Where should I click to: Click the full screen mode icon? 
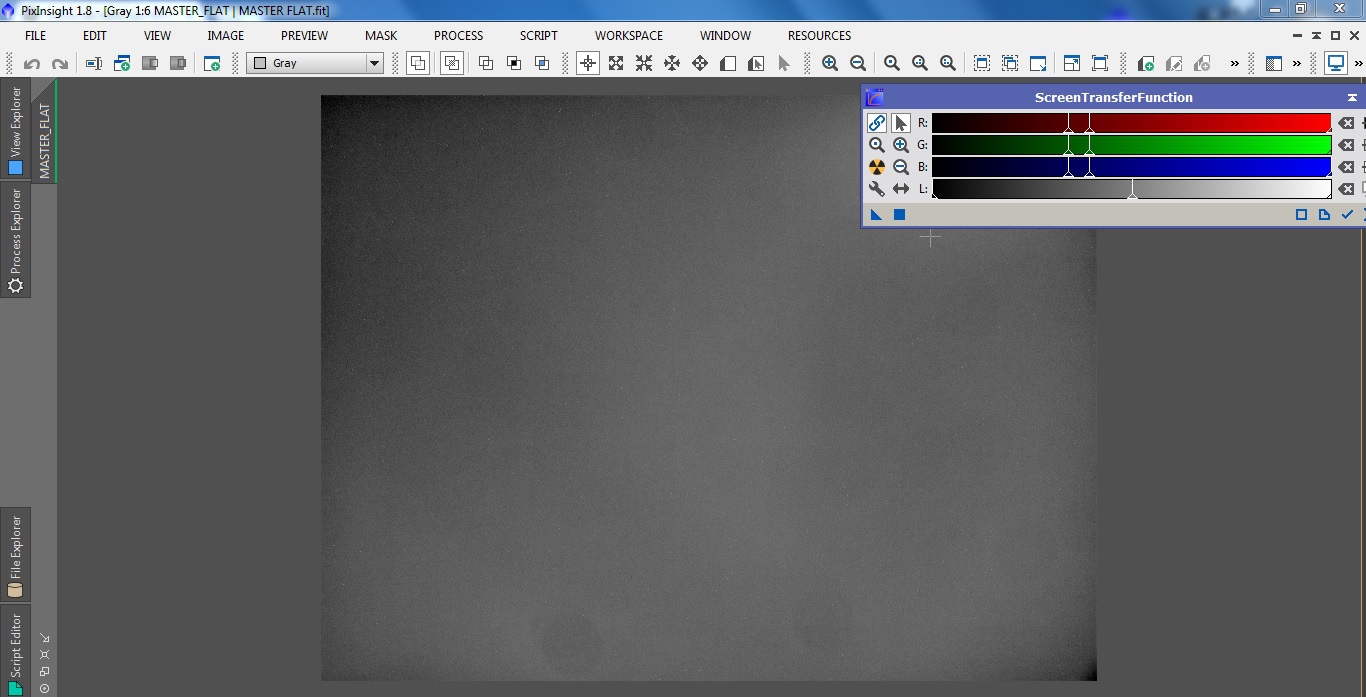pyautogui.click(x=1100, y=63)
